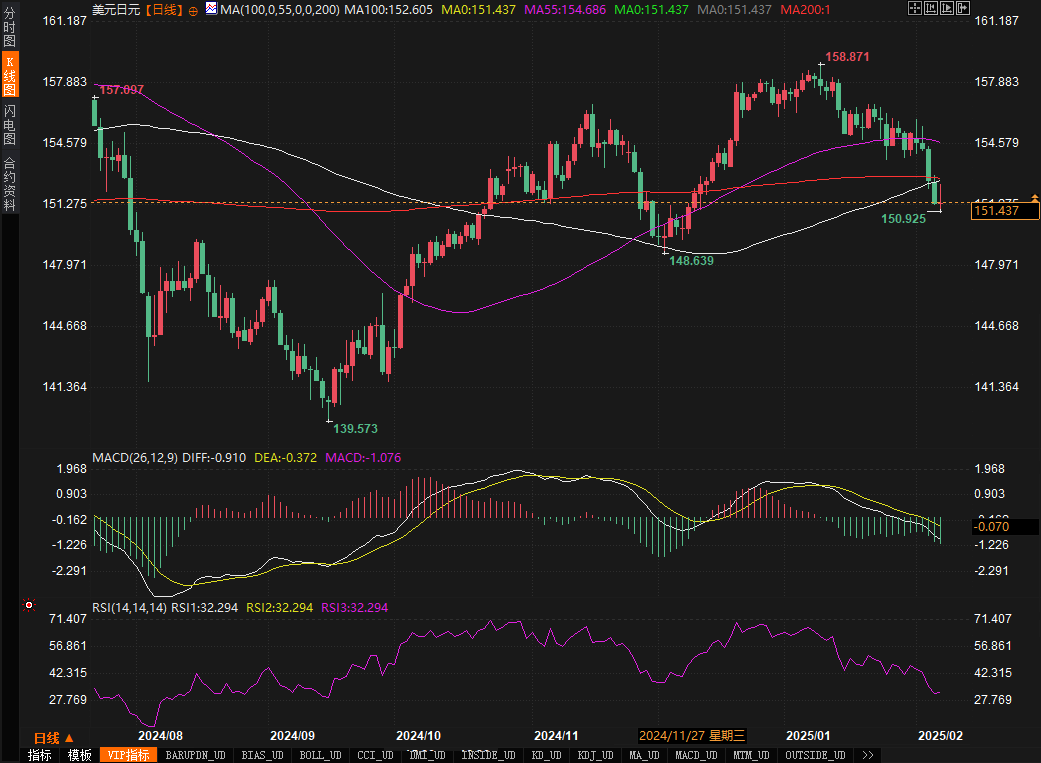The width and height of the screenshot is (1041, 763).
Task: Click the crosshair move icon at top right
Action: [x=915, y=9]
